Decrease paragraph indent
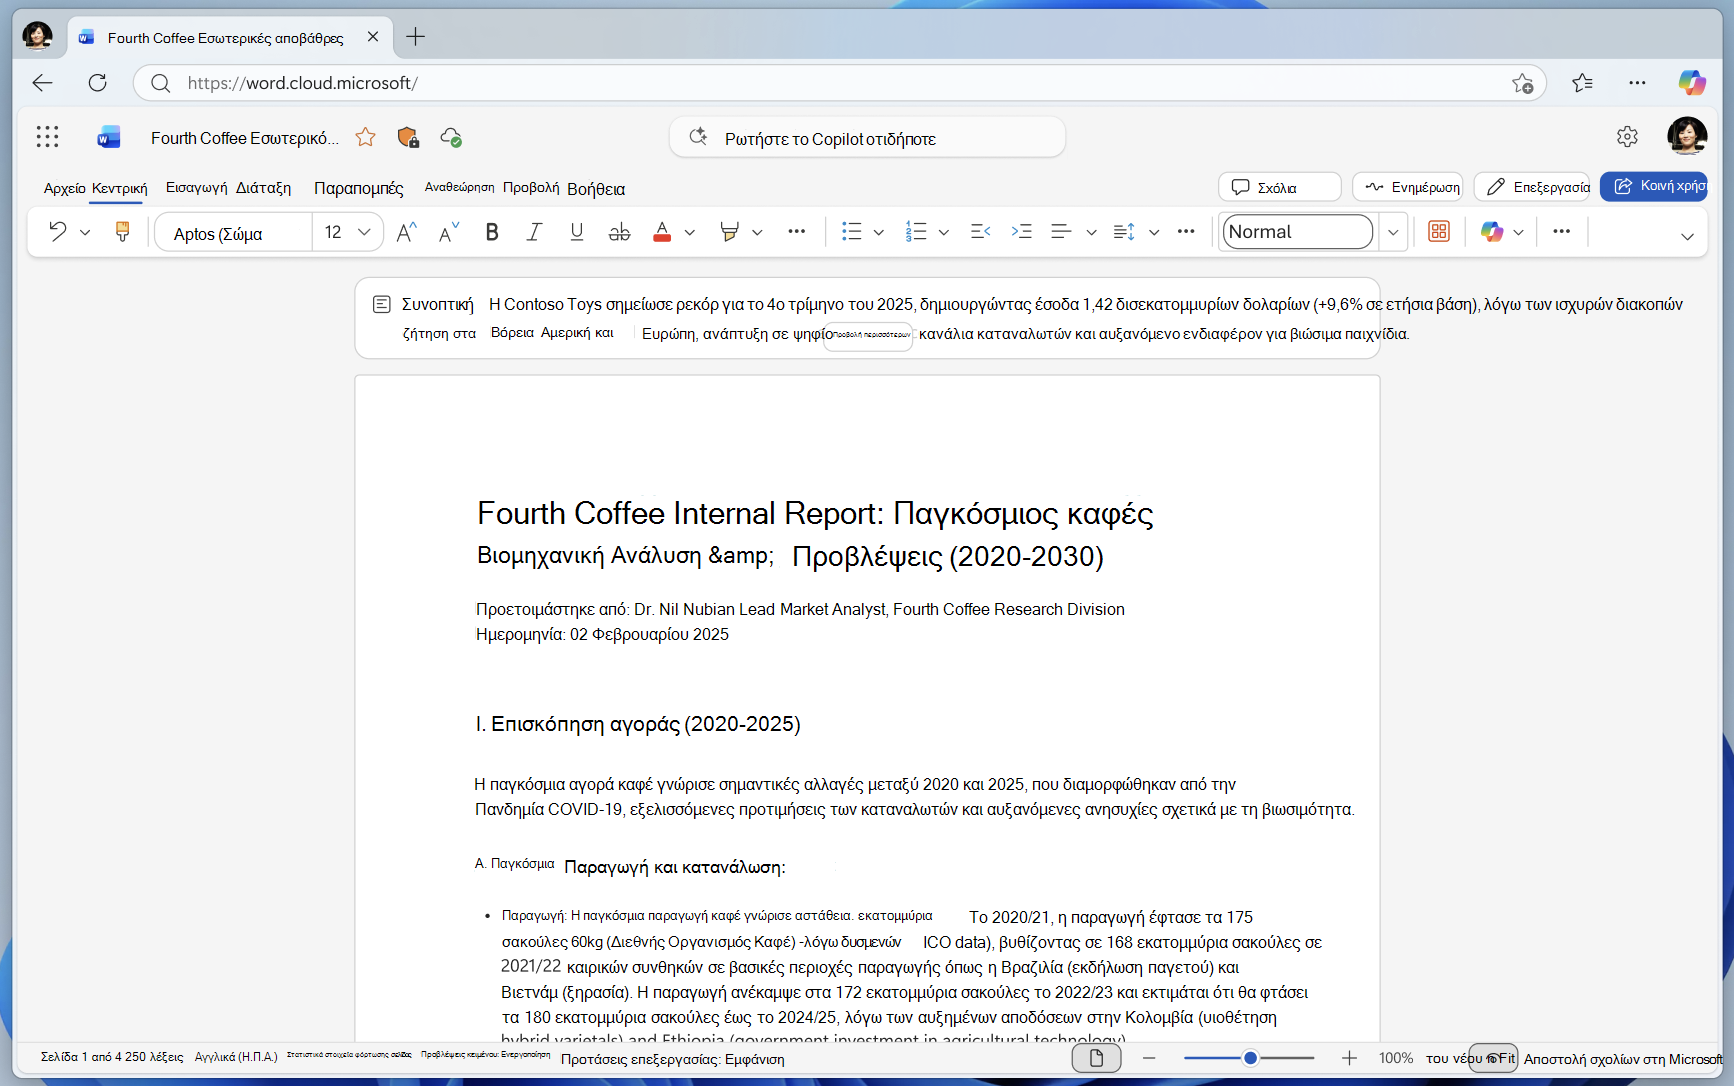Viewport: 1734px width, 1086px height. 980,232
